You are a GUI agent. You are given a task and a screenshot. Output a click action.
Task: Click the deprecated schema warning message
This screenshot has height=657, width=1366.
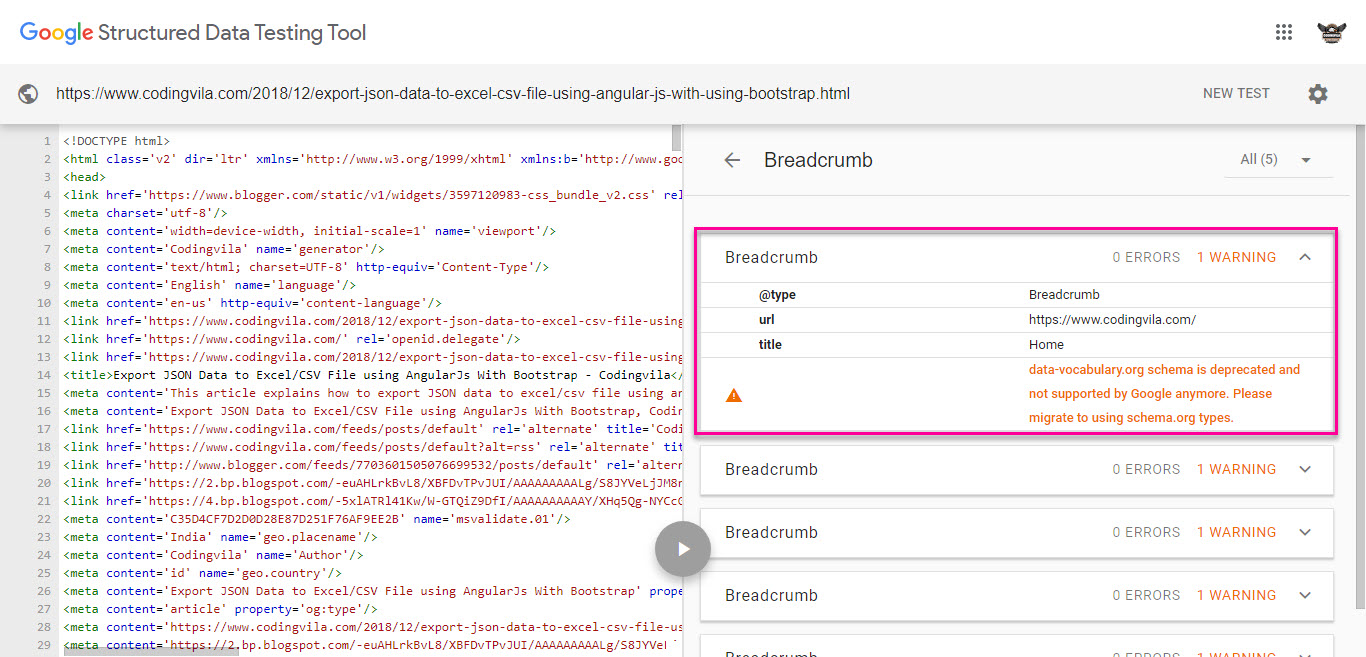click(1164, 394)
